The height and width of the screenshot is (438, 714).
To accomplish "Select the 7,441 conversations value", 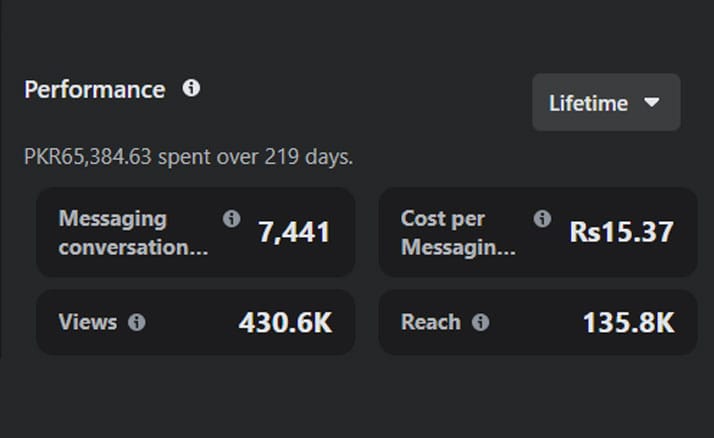I will [x=294, y=233].
